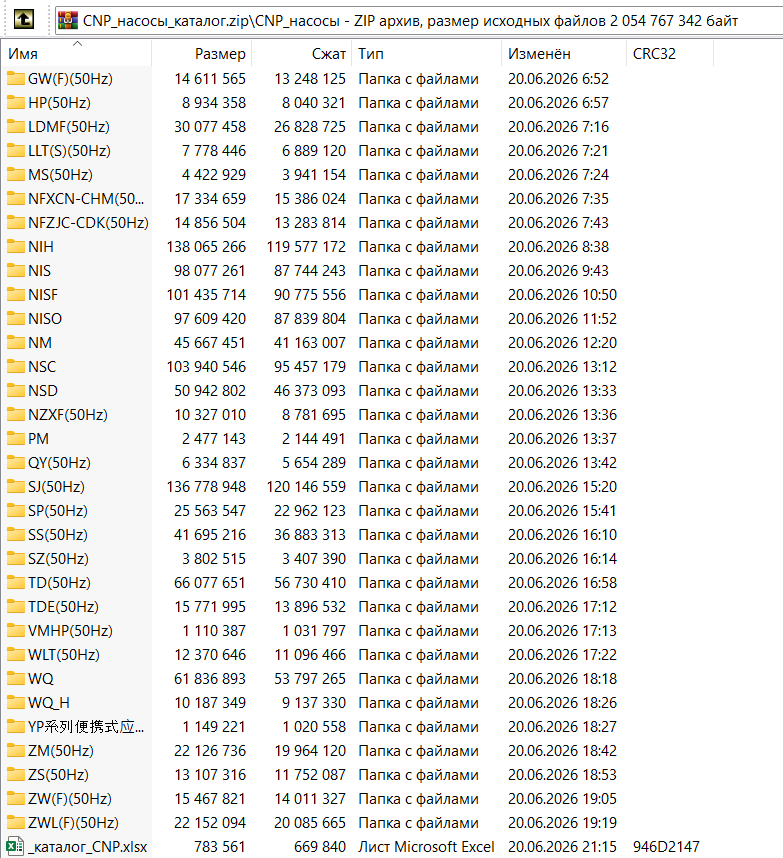Click Лист Microsoft Excel type cell
The width and height of the screenshot is (783, 858).
click(426, 847)
